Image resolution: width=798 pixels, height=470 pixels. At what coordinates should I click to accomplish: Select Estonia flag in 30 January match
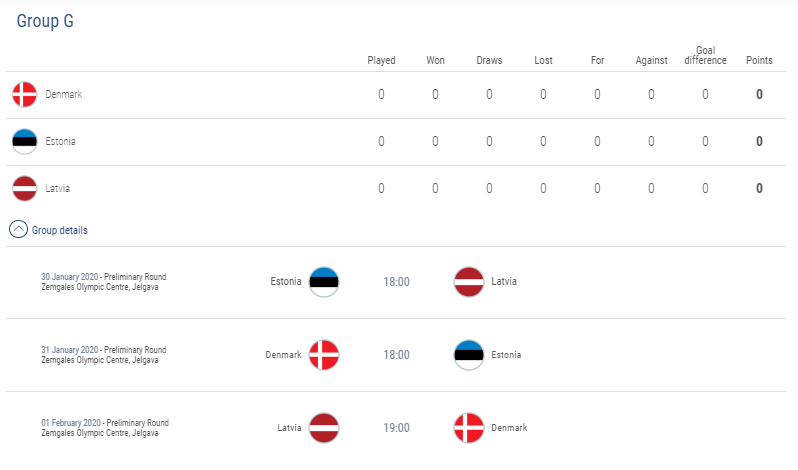324,282
